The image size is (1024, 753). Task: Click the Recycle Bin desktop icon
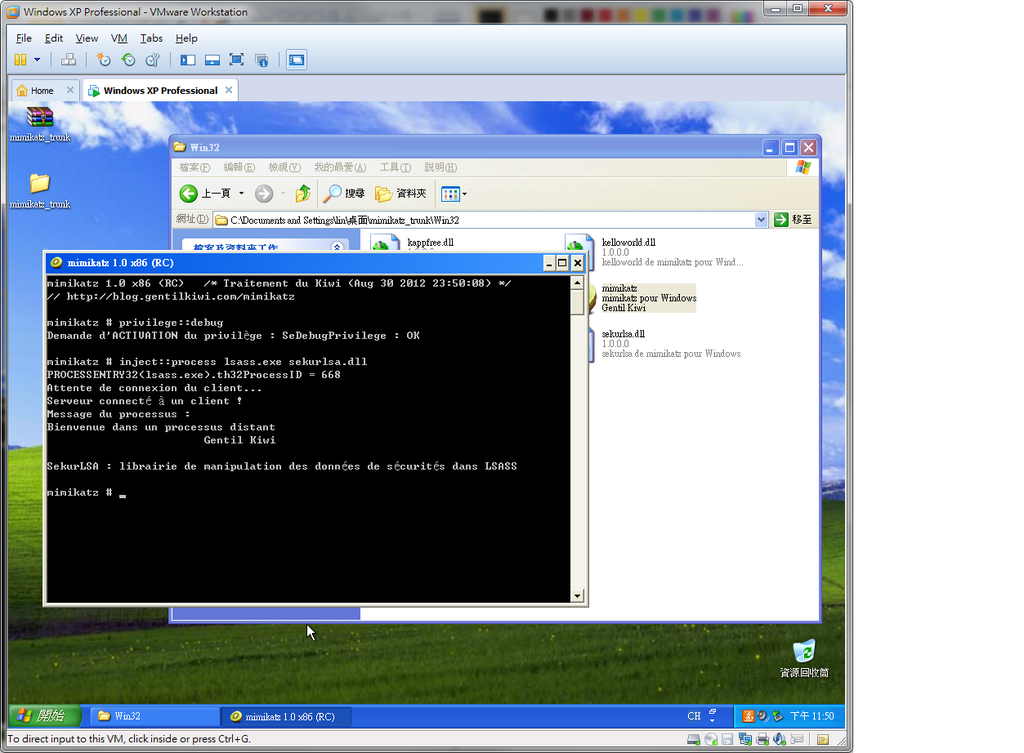804,658
